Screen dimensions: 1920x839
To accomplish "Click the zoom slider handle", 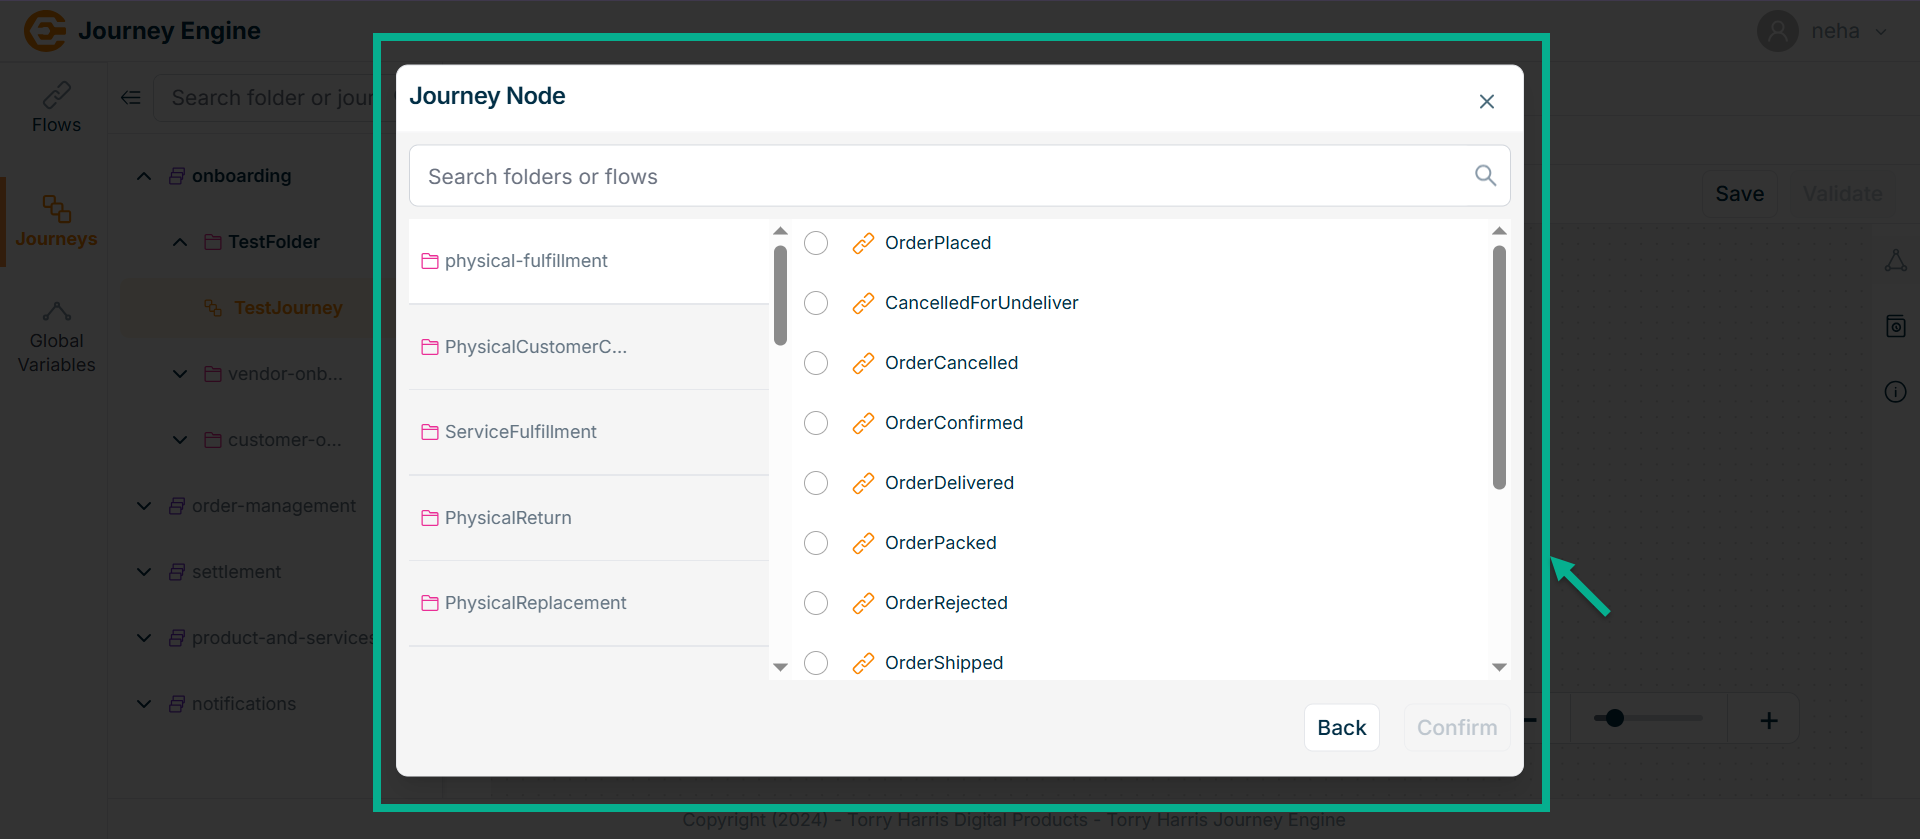I will coord(1614,718).
